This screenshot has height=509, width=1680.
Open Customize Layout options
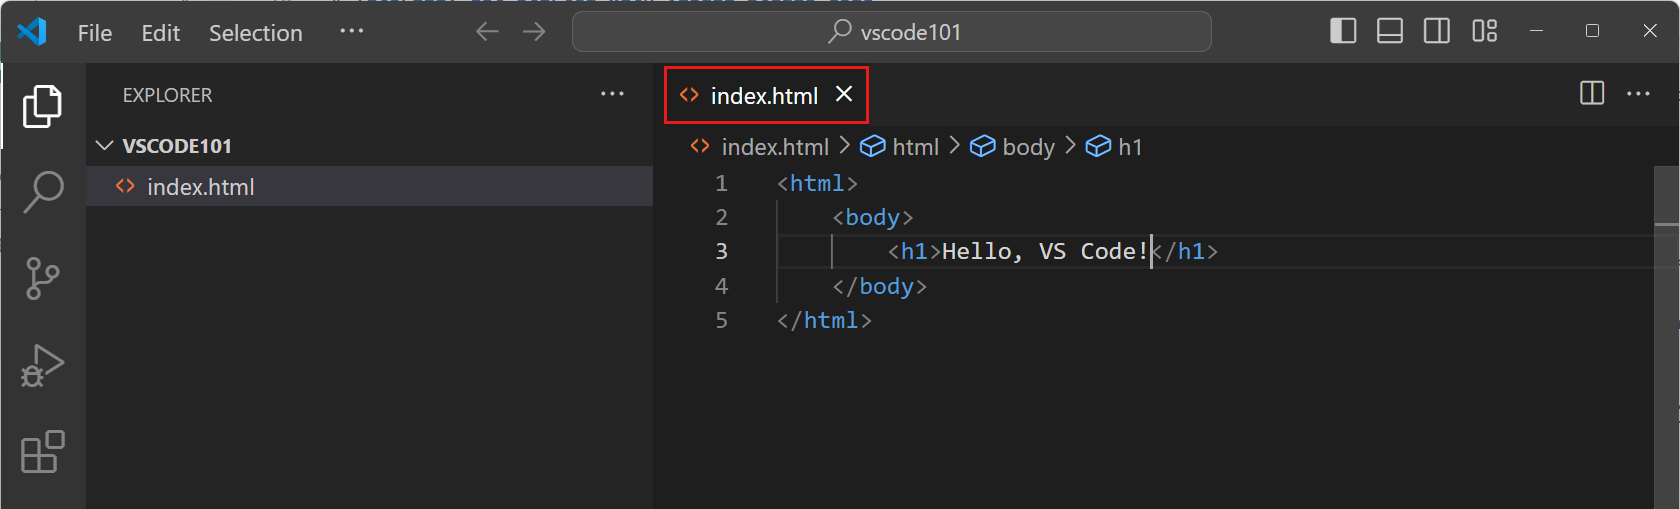tap(1484, 32)
